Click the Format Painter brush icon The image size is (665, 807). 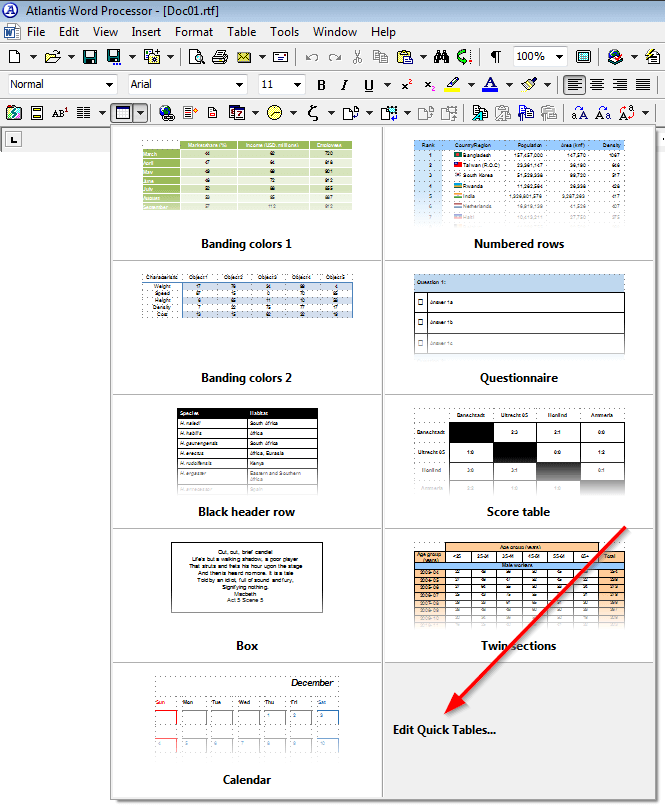530,85
